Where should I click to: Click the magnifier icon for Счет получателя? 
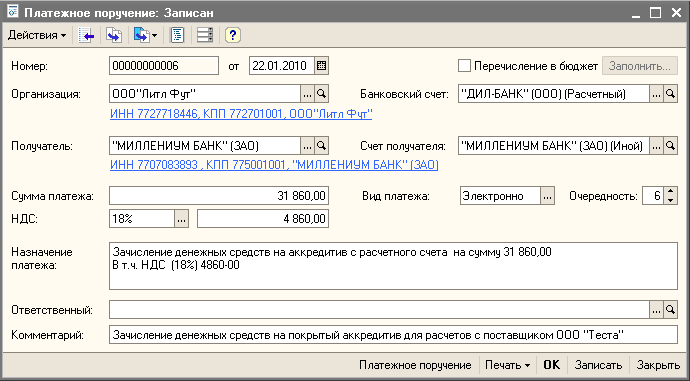coord(670,146)
